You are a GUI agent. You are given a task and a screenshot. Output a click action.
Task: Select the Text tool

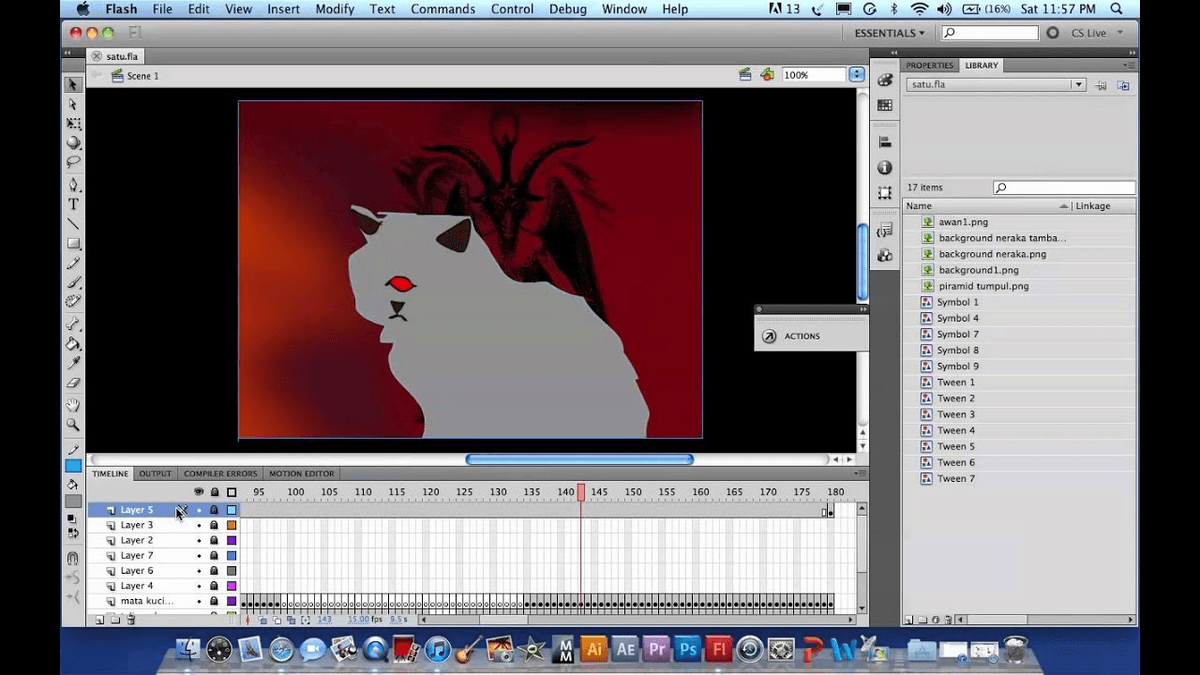click(x=73, y=204)
